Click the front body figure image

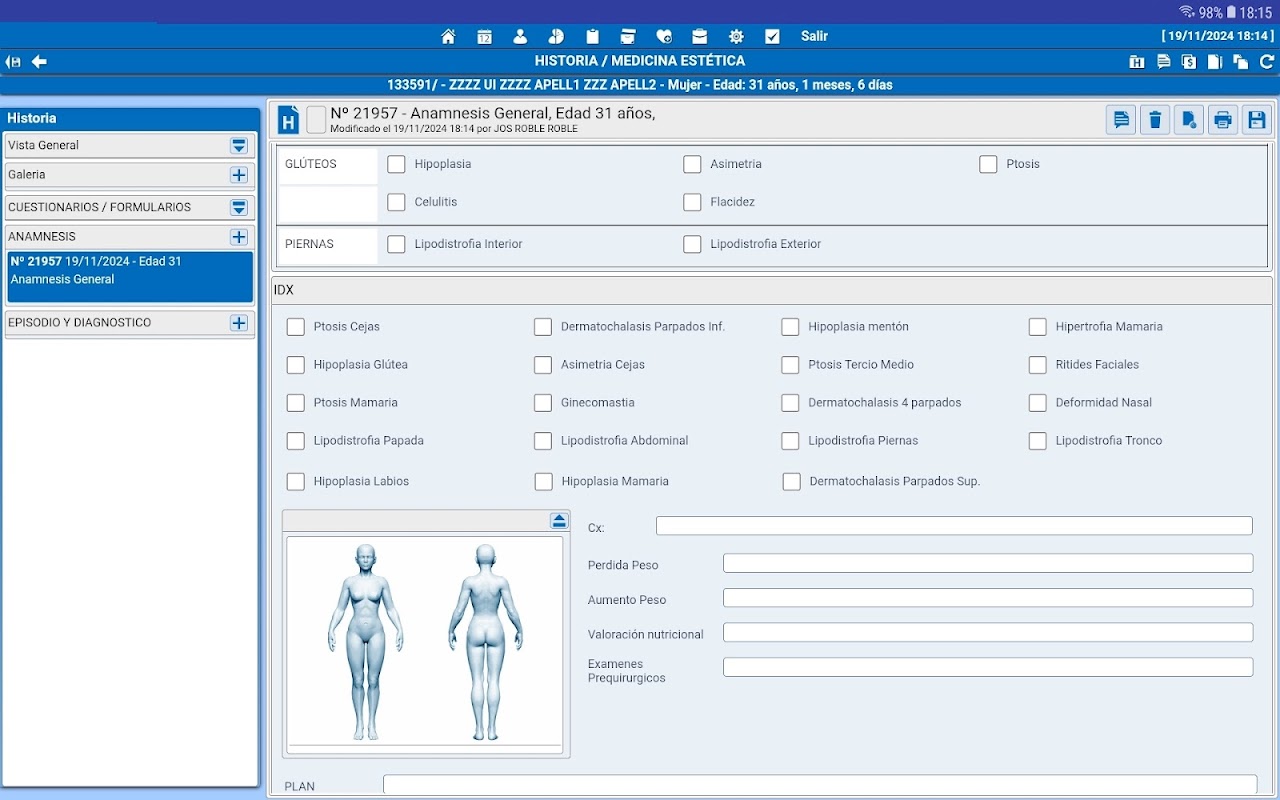coord(366,642)
